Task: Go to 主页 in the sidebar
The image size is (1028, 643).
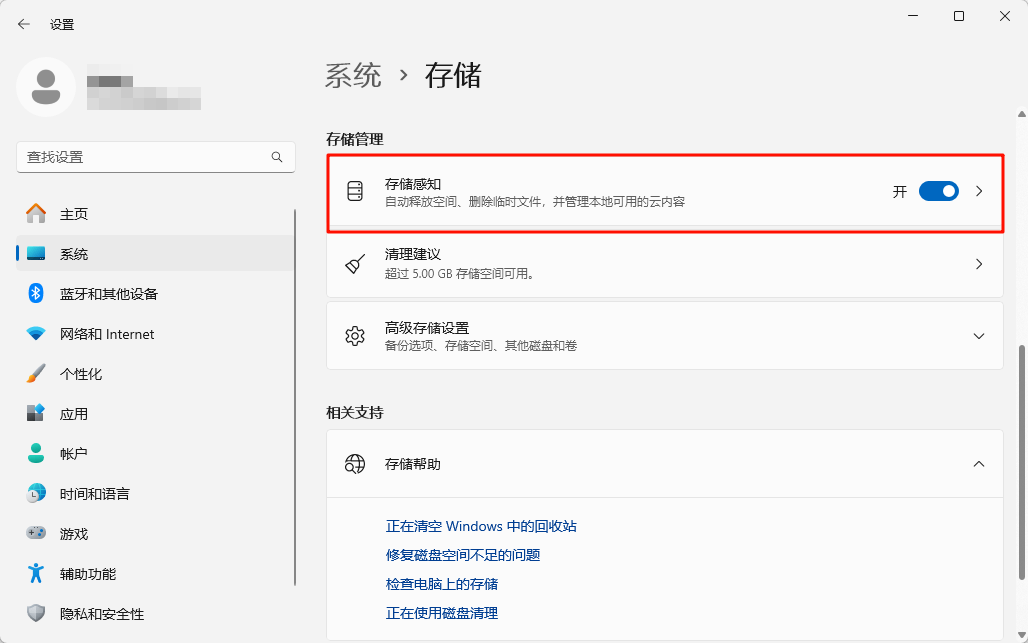Action: pyautogui.click(x=74, y=214)
